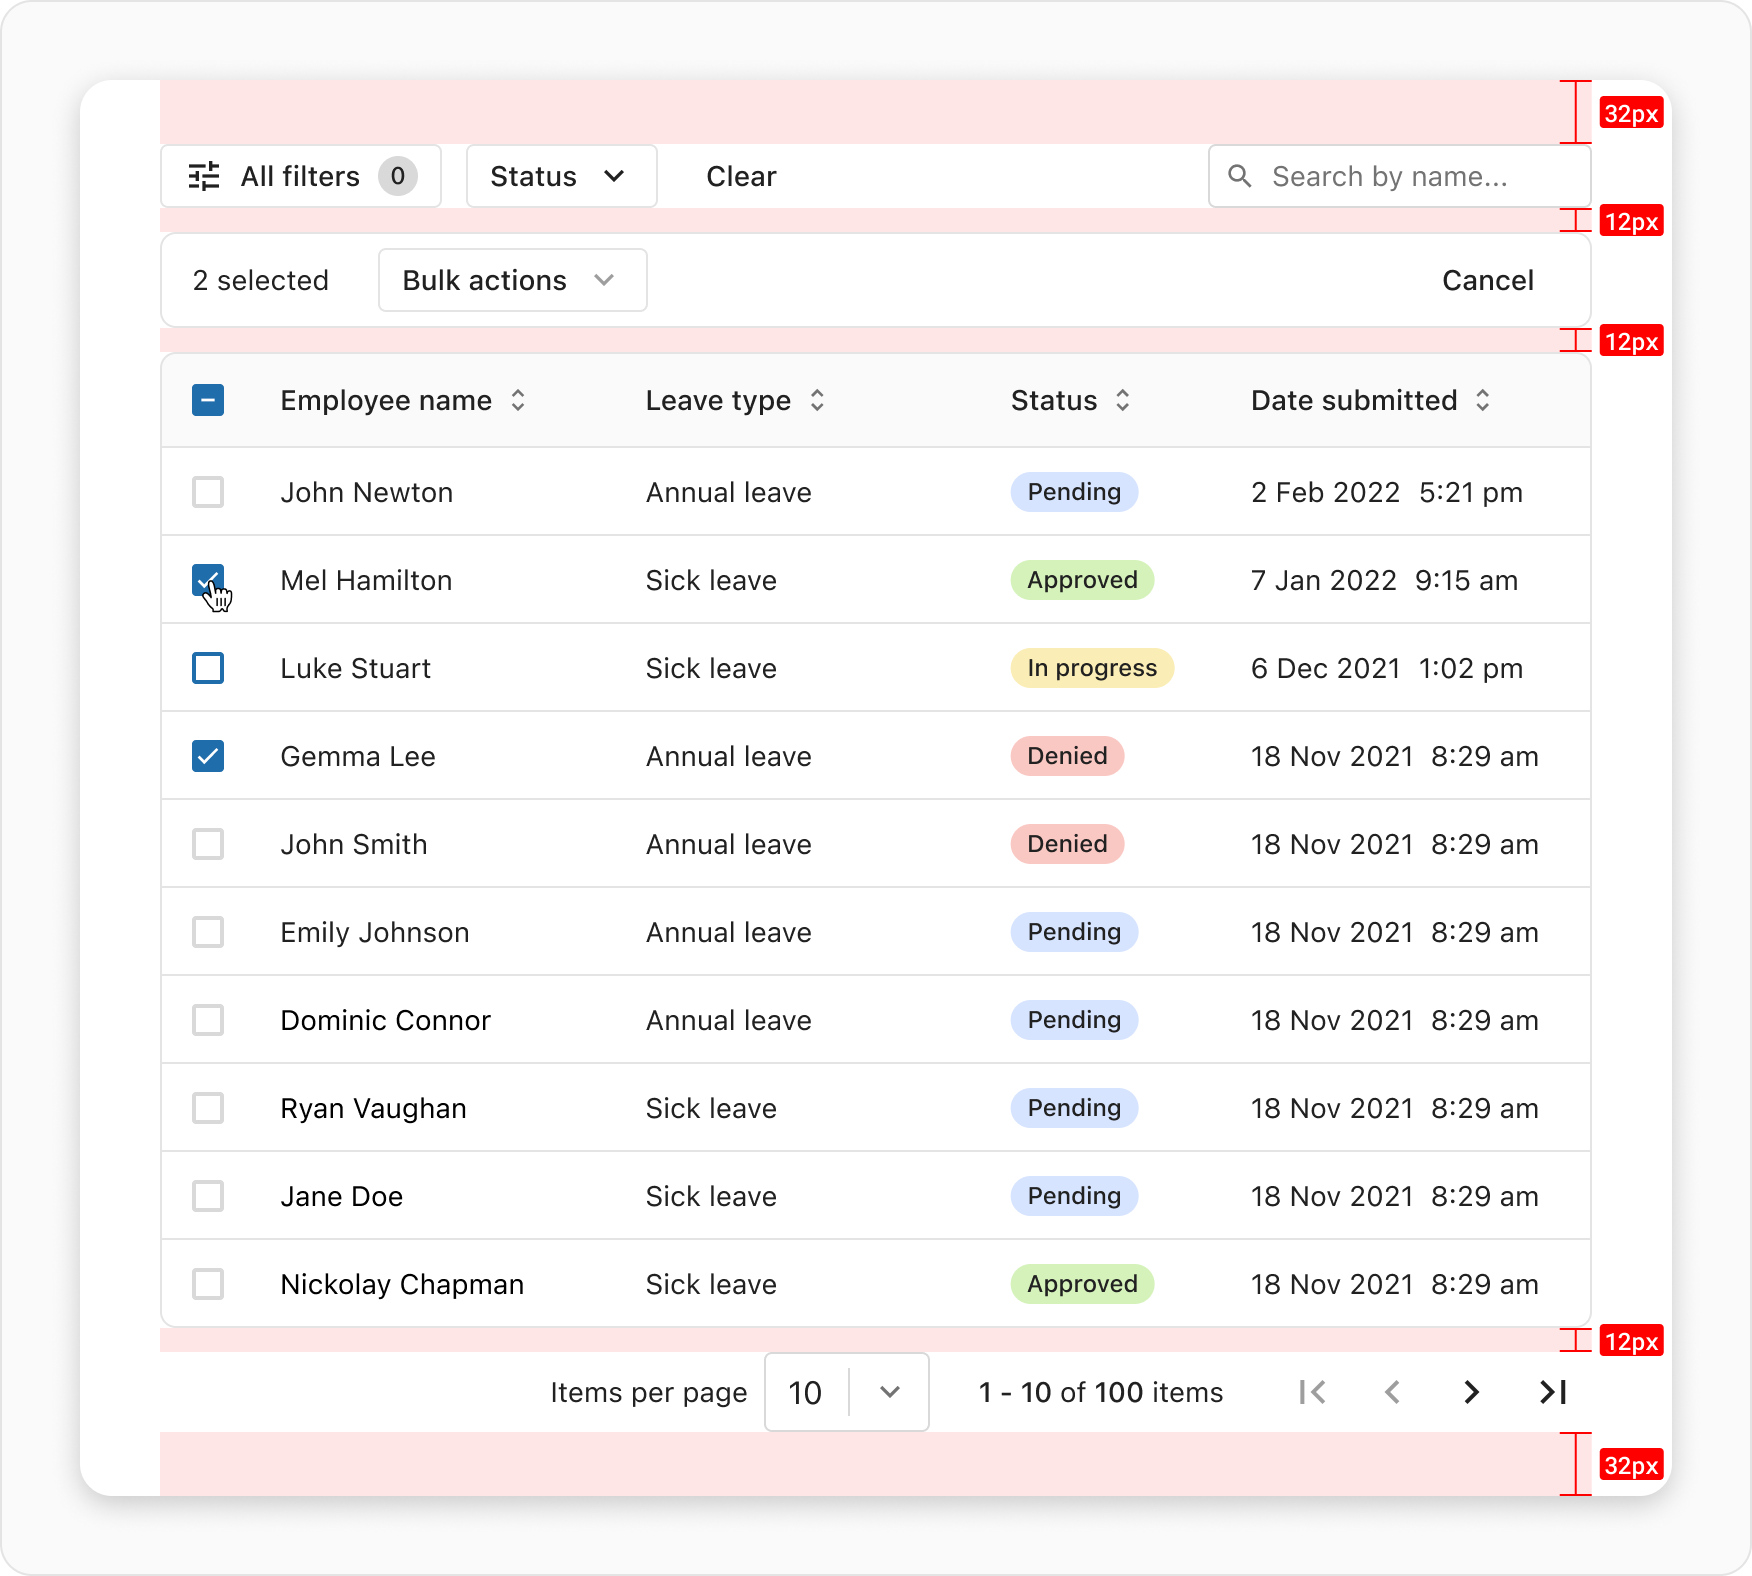The image size is (1752, 1576).
Task: Check the John Smith row checkbox
Action: click(x=208, y=844)
